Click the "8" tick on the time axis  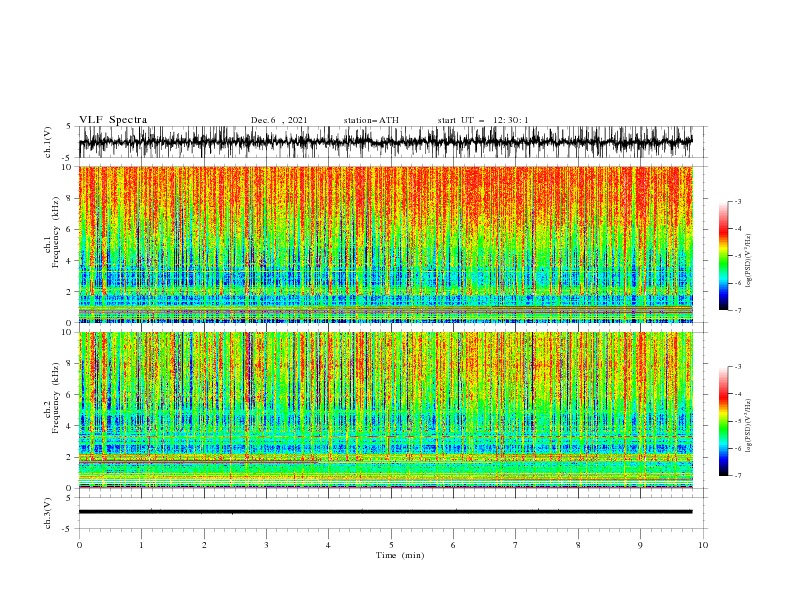[578, 545]
